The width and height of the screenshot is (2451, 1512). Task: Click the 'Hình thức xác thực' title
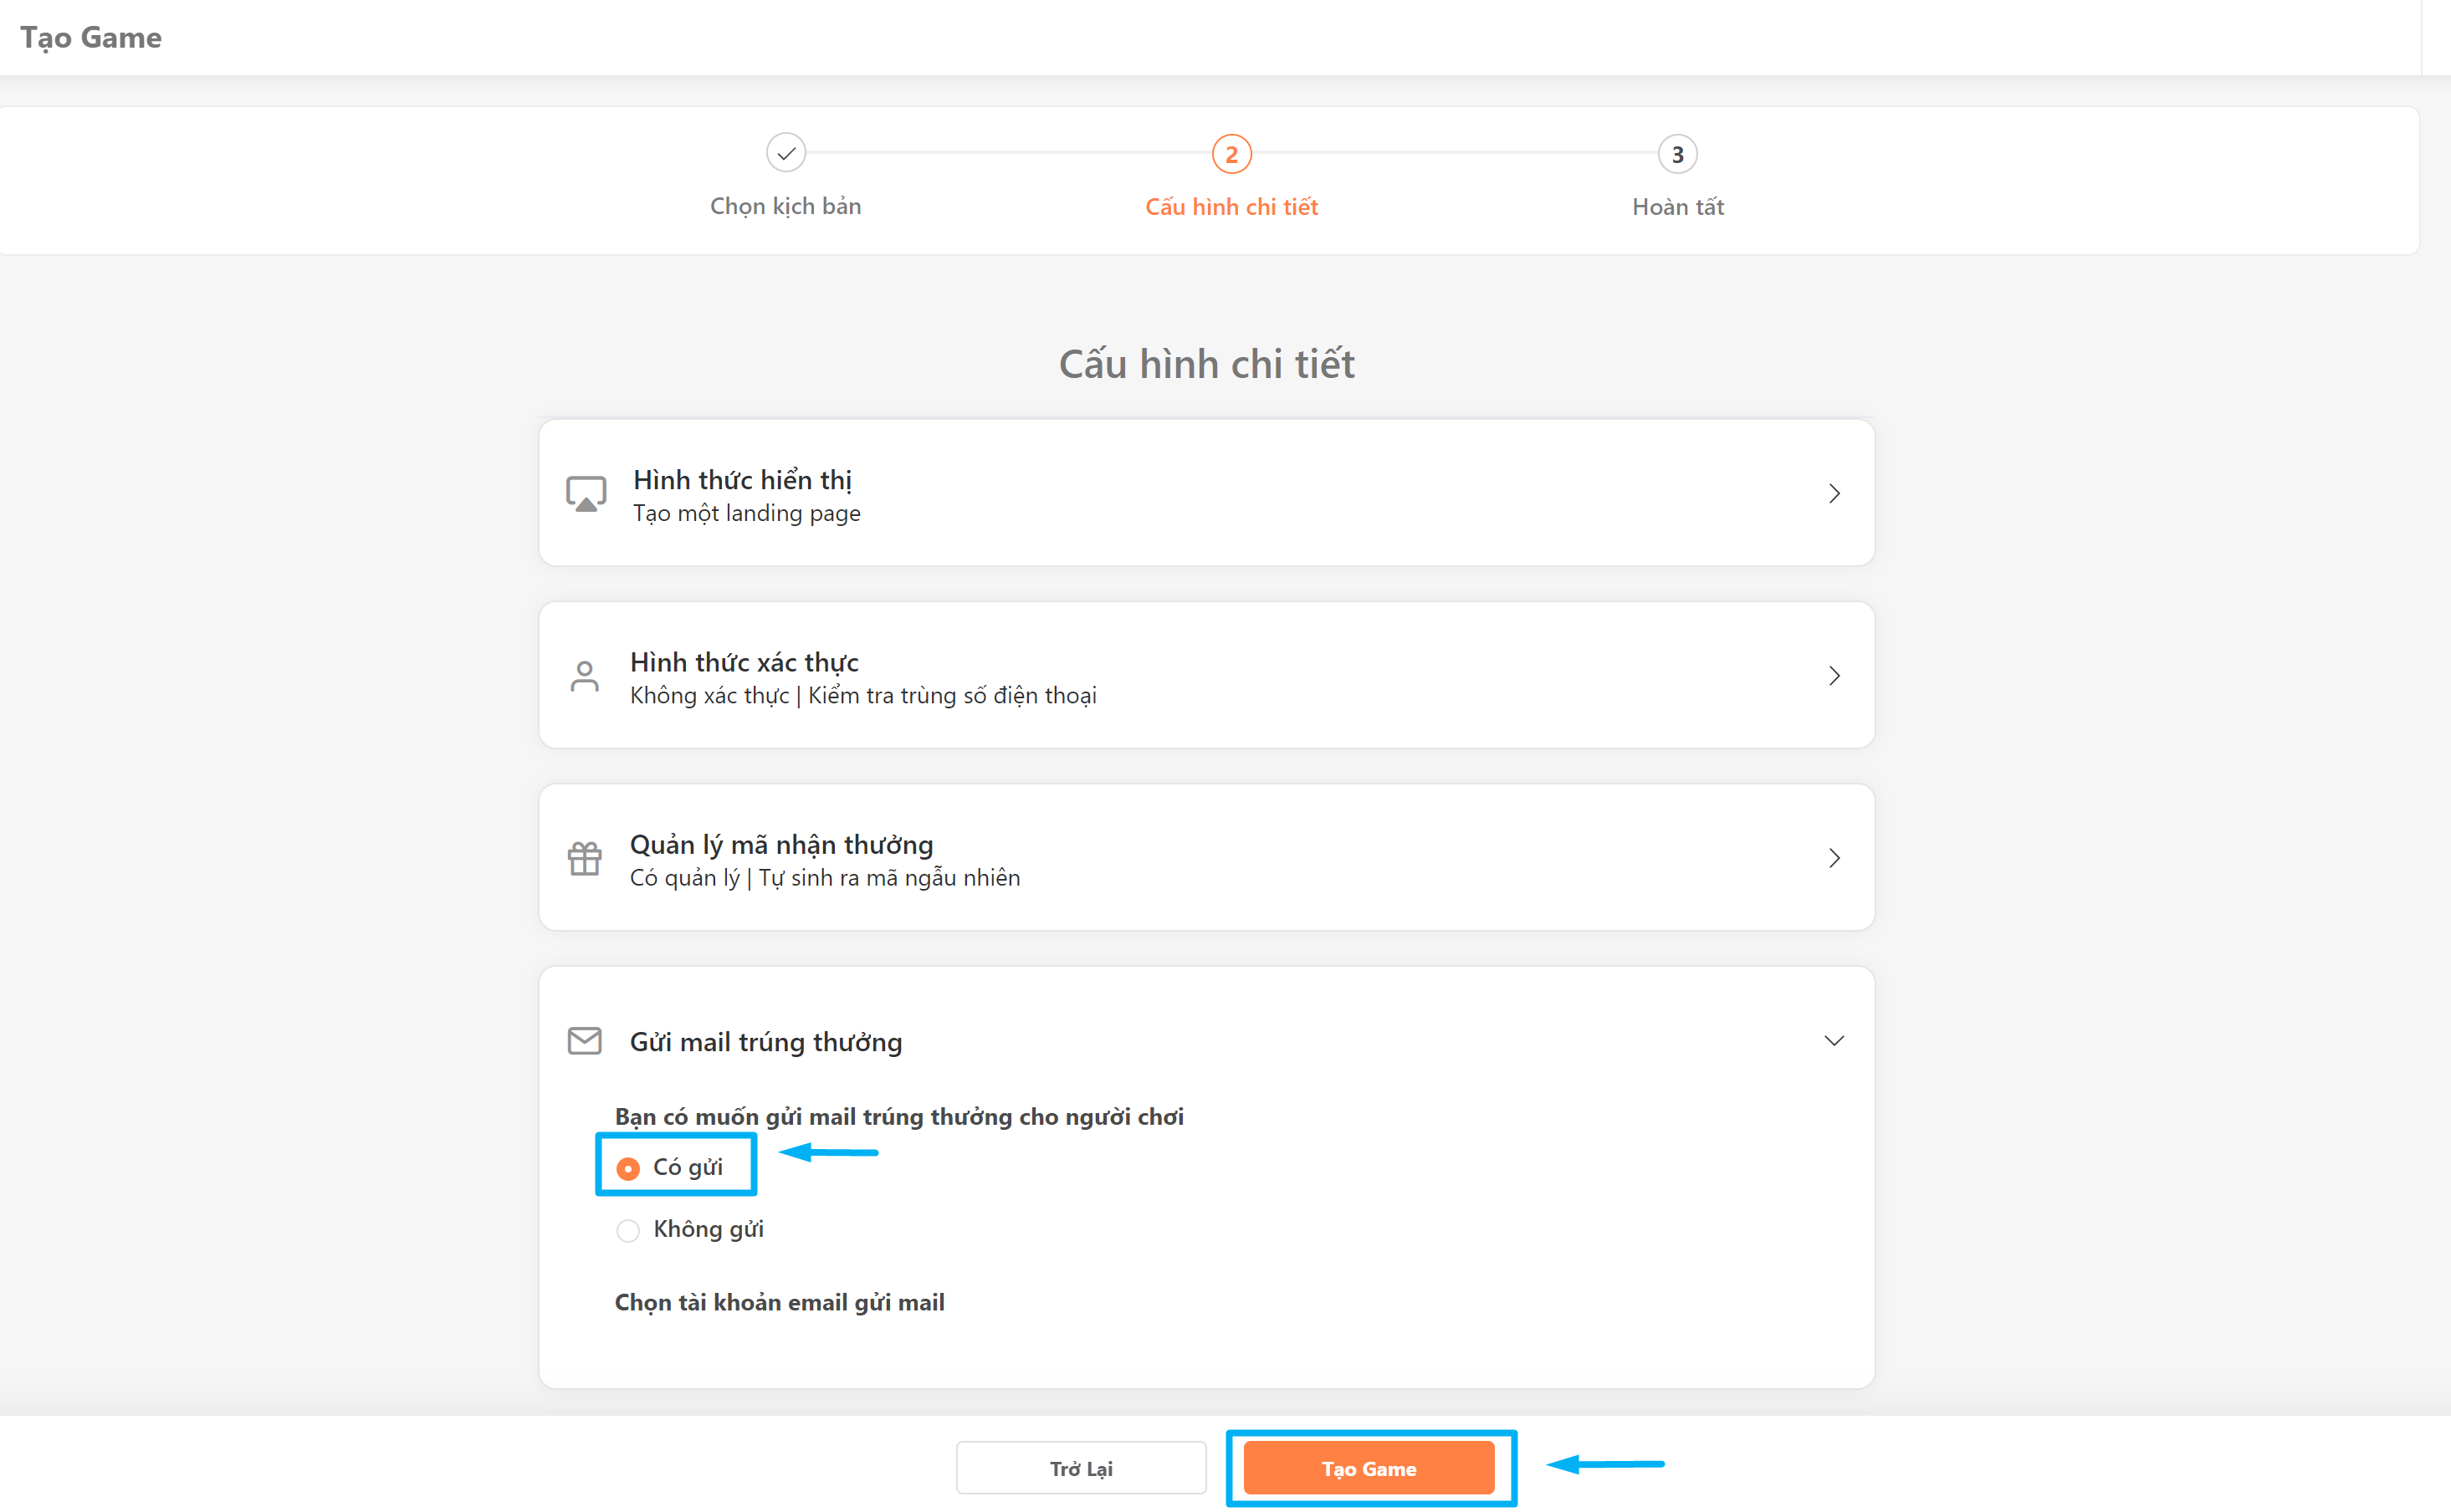pos(744,662)
